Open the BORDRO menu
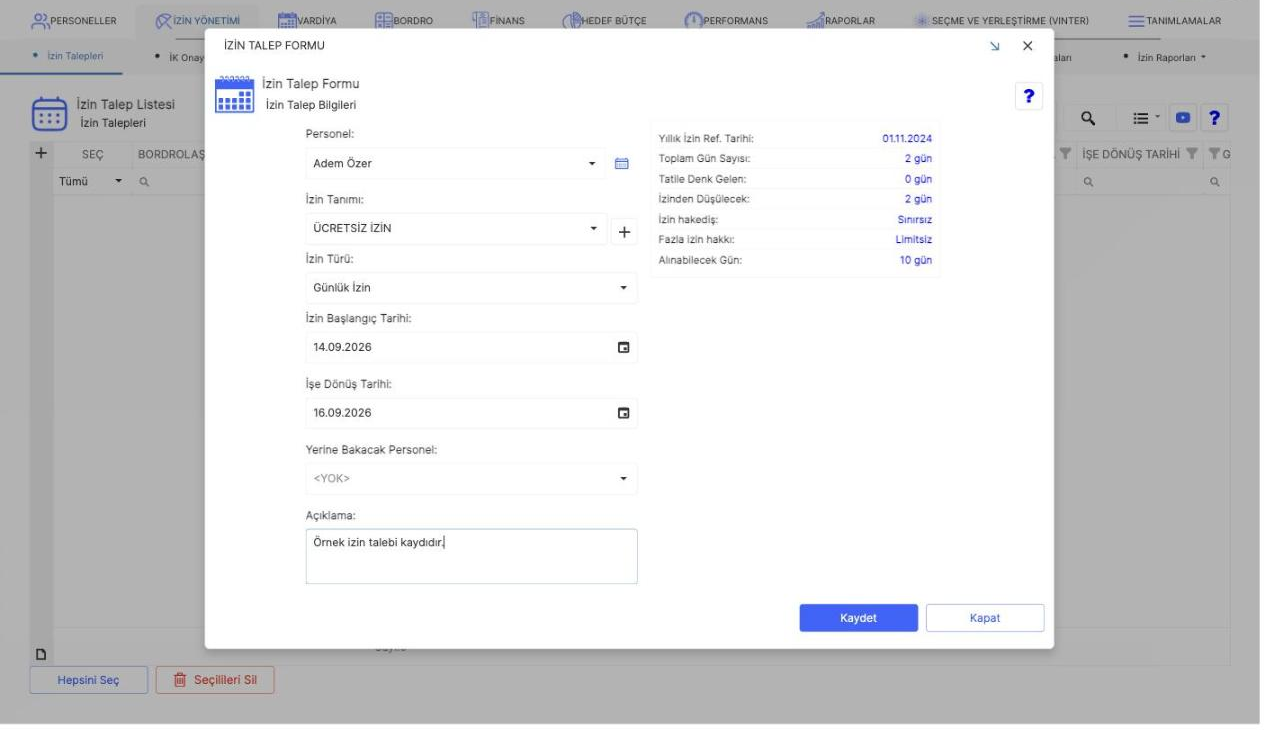Viewport: 1270px width, 735px height. (403, 20)
